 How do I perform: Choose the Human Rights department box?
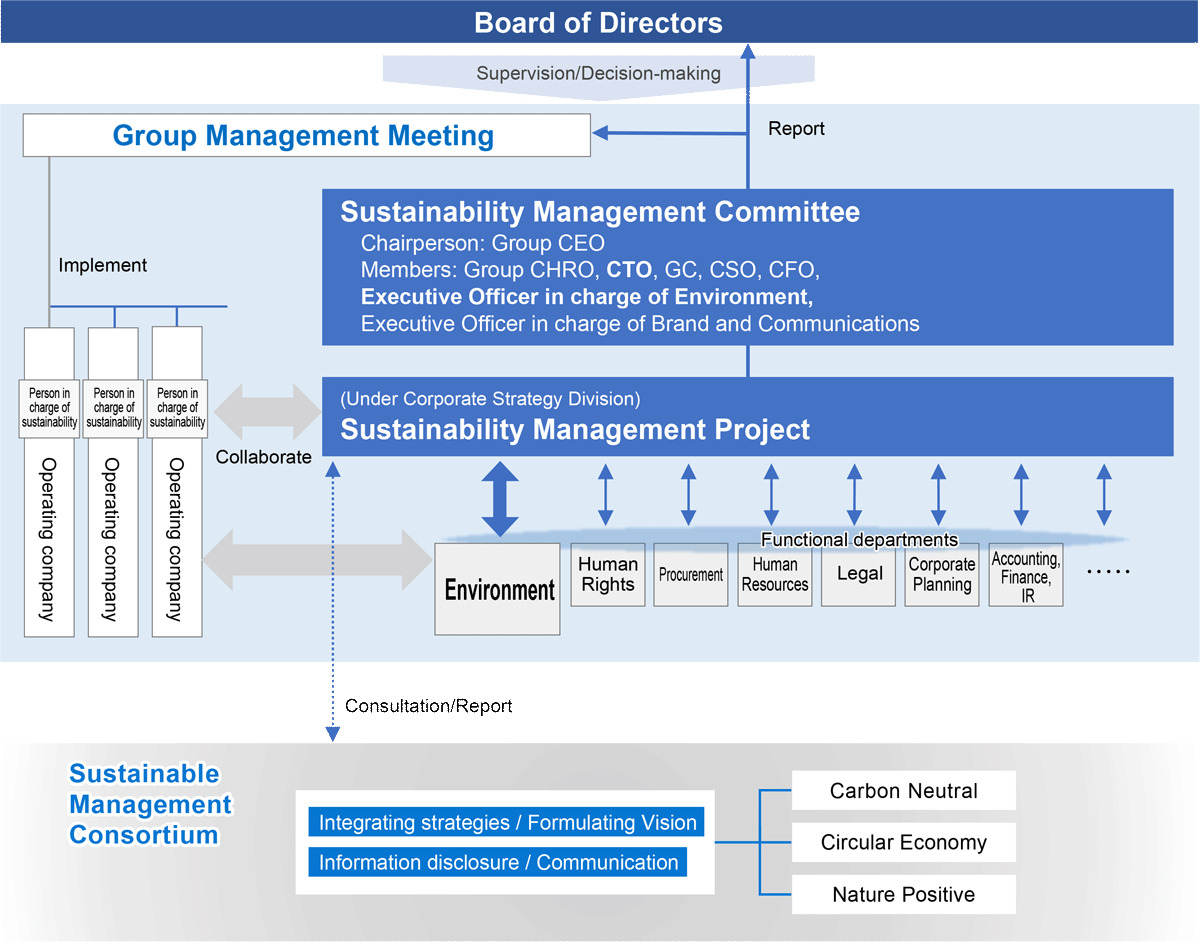click(x=608, y=575)
